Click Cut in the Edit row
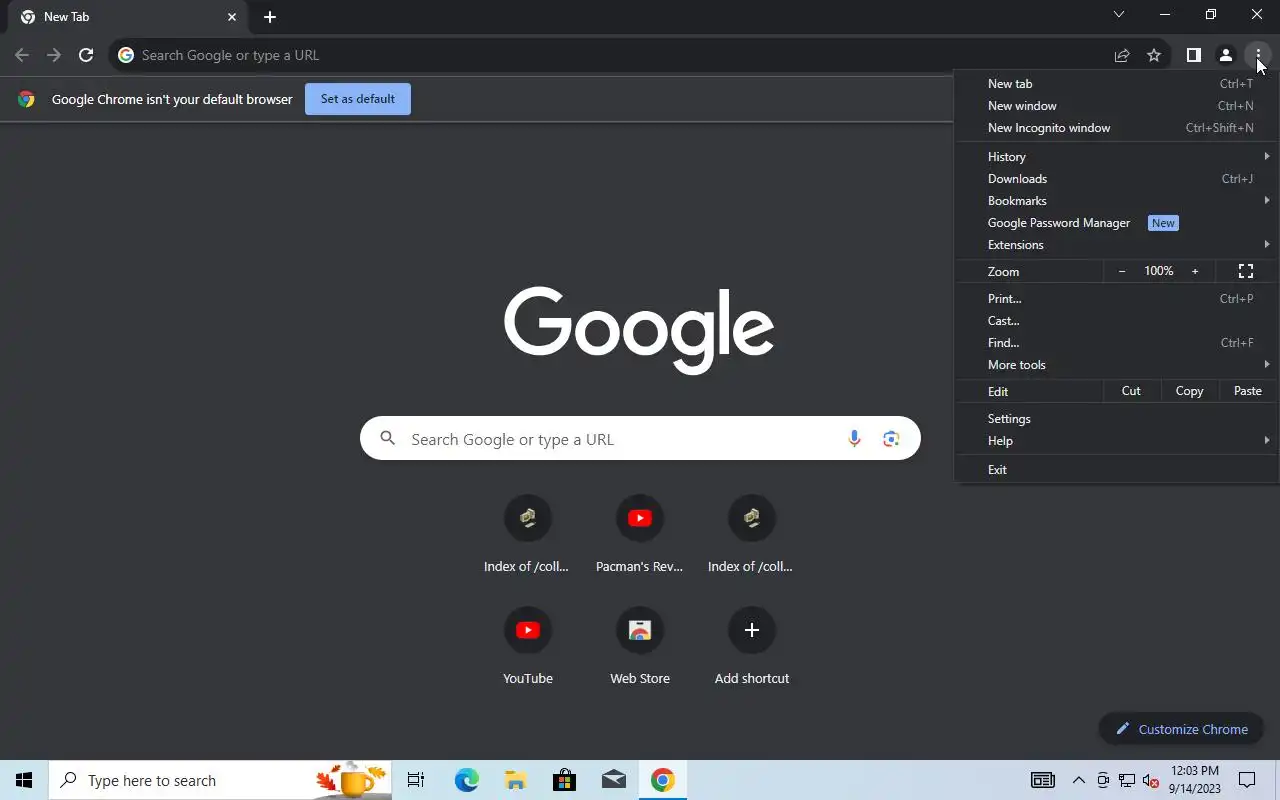Viewport: 1280px width, 800px height. click(1131, 392)
